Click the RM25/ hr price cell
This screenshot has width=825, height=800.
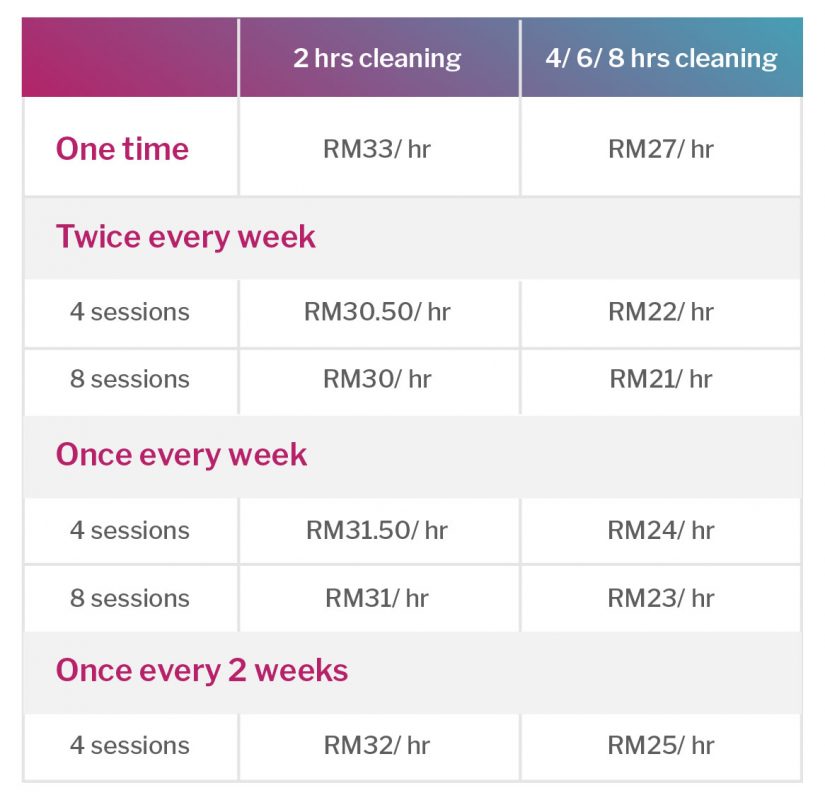(661, 745)
